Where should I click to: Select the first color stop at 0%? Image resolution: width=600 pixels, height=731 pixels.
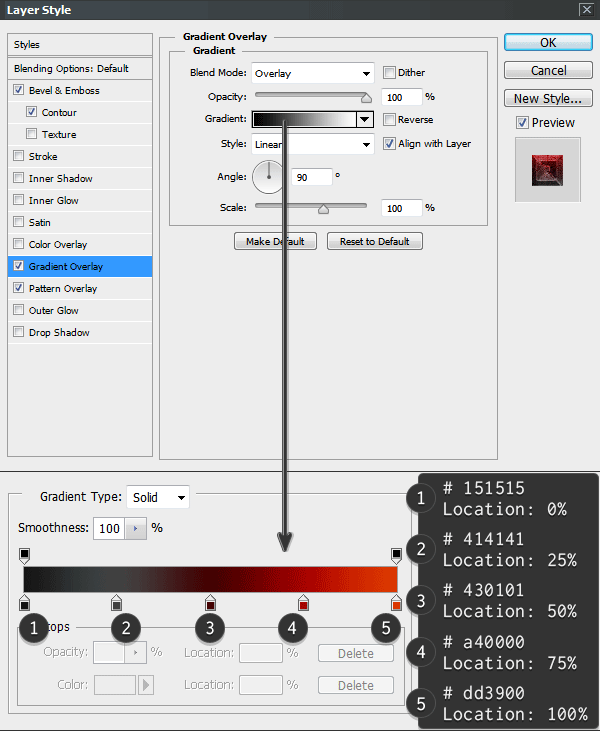(24, 602)
